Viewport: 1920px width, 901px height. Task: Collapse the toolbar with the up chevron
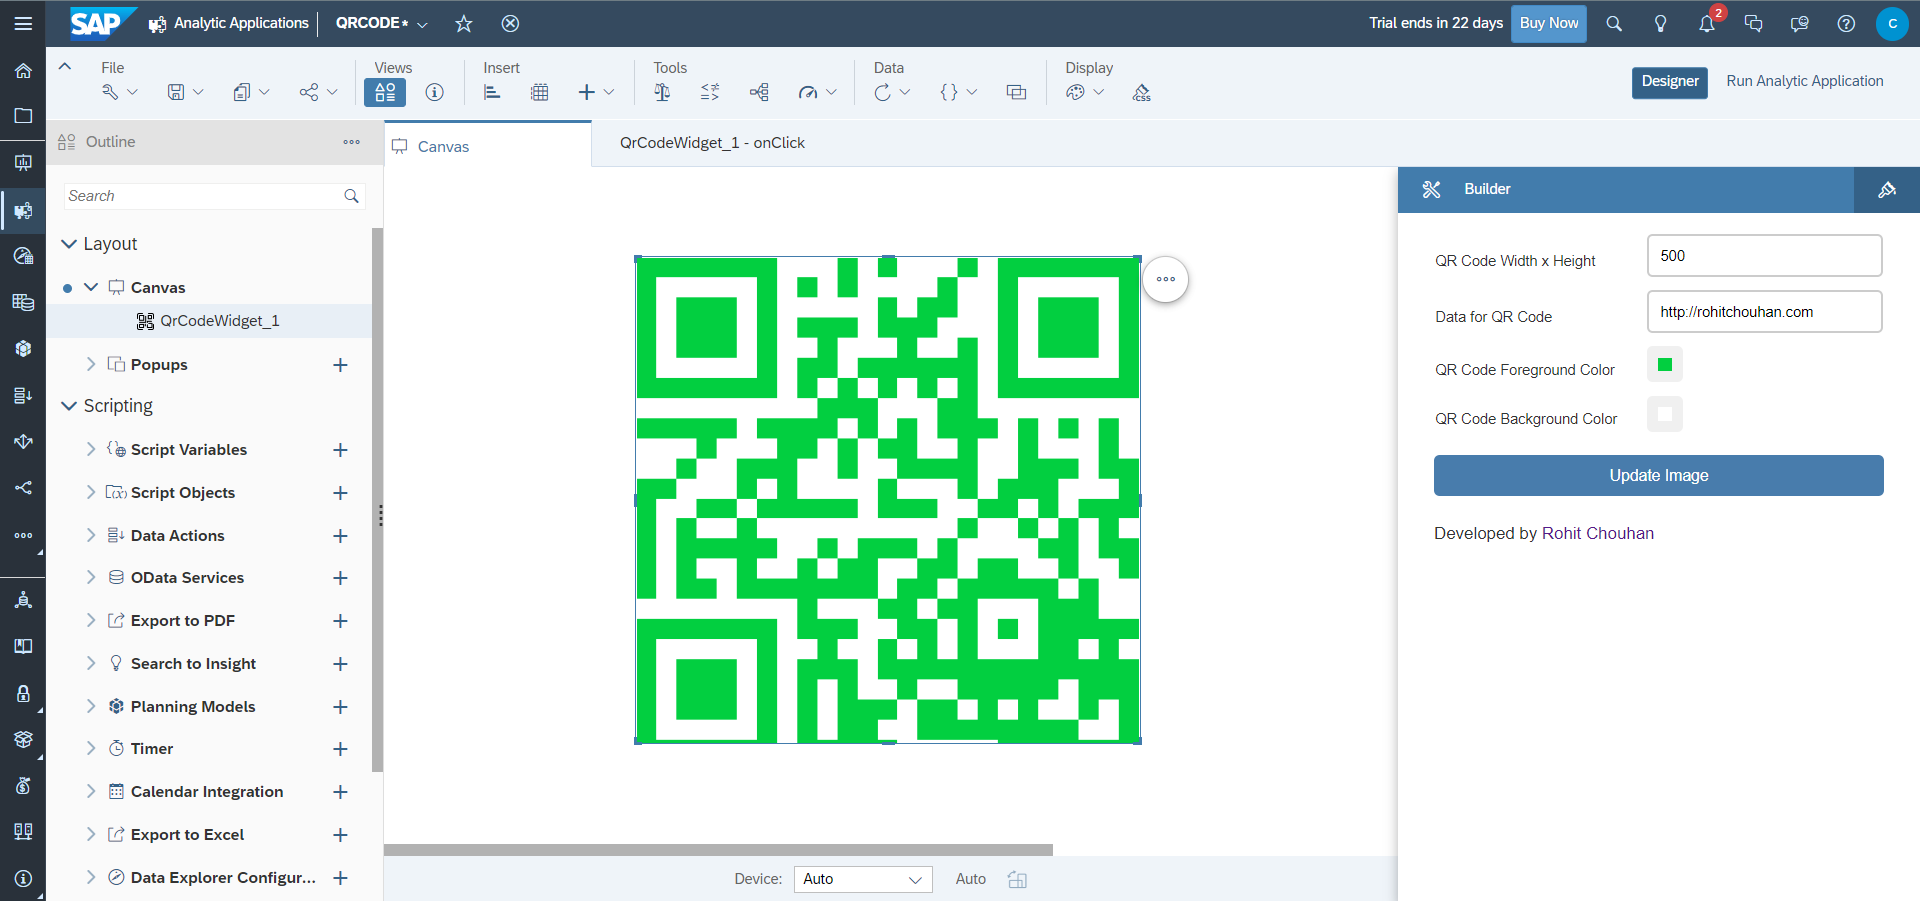(x=65, y=67)
